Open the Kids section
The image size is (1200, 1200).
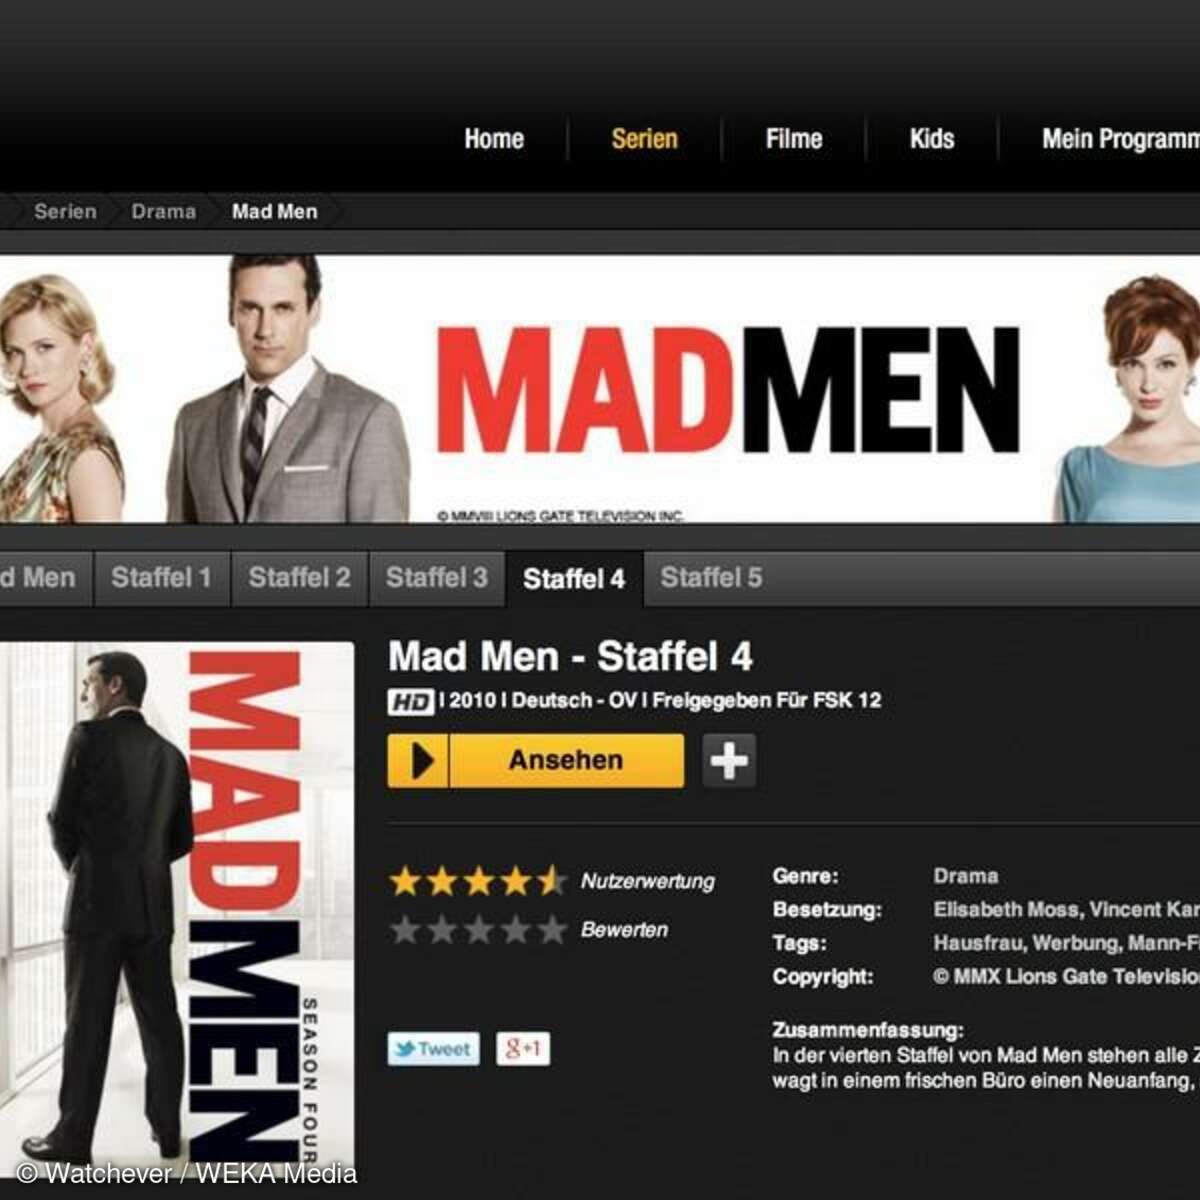(932, 139)
